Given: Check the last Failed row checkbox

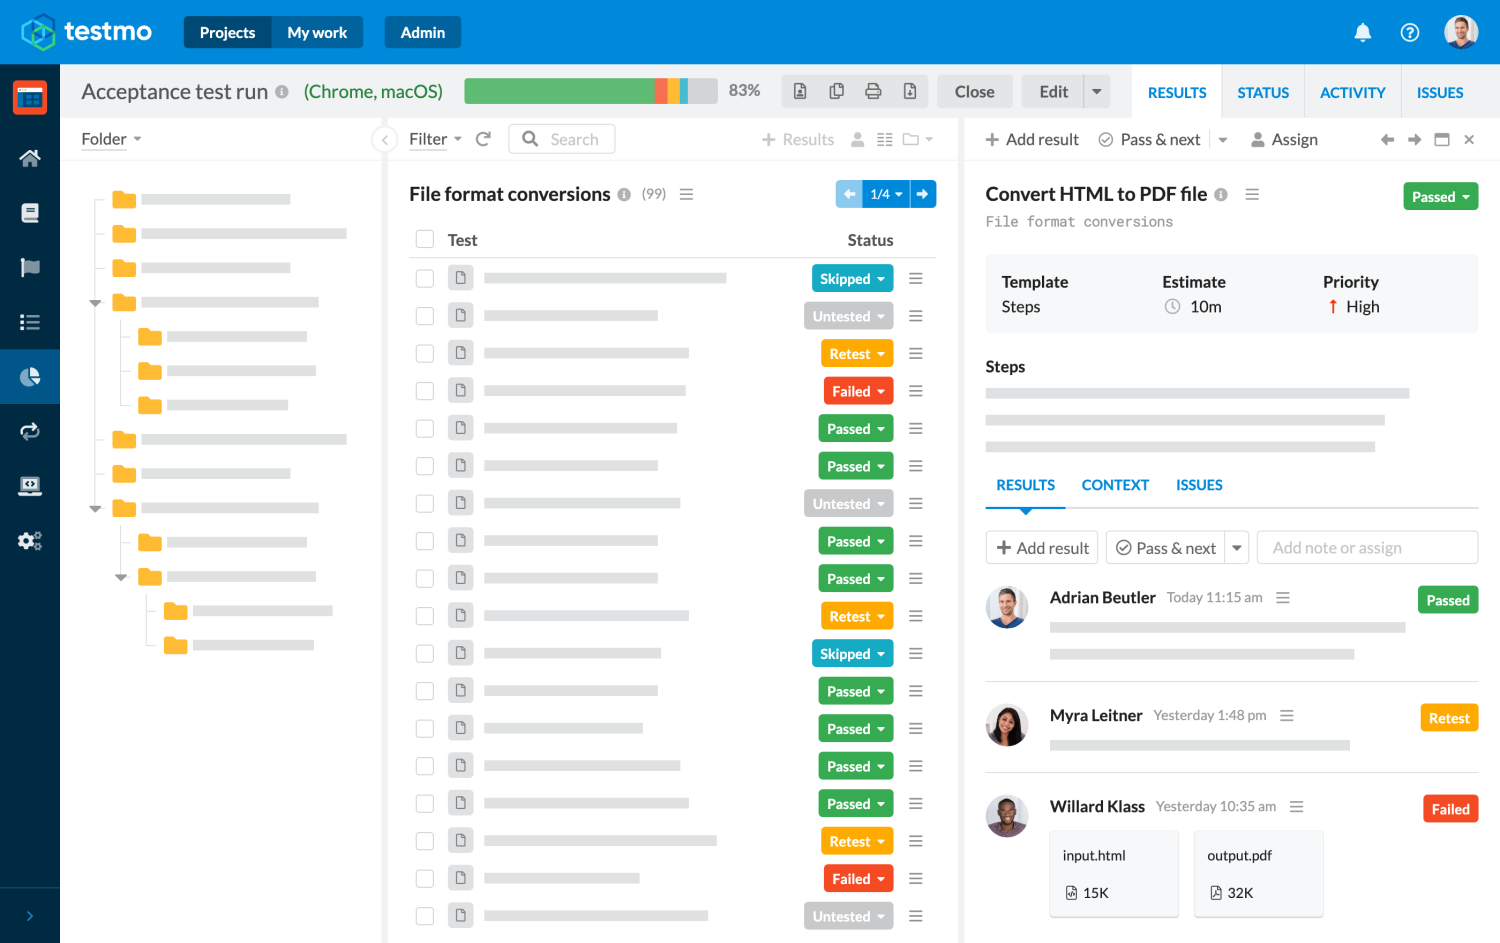Looking at the screenshot, I should (425, 879).
